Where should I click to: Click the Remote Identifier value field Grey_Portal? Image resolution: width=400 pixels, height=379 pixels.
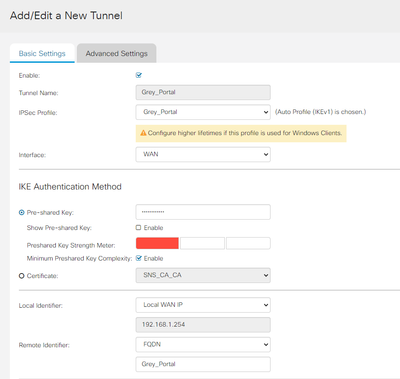pos(203,364)
